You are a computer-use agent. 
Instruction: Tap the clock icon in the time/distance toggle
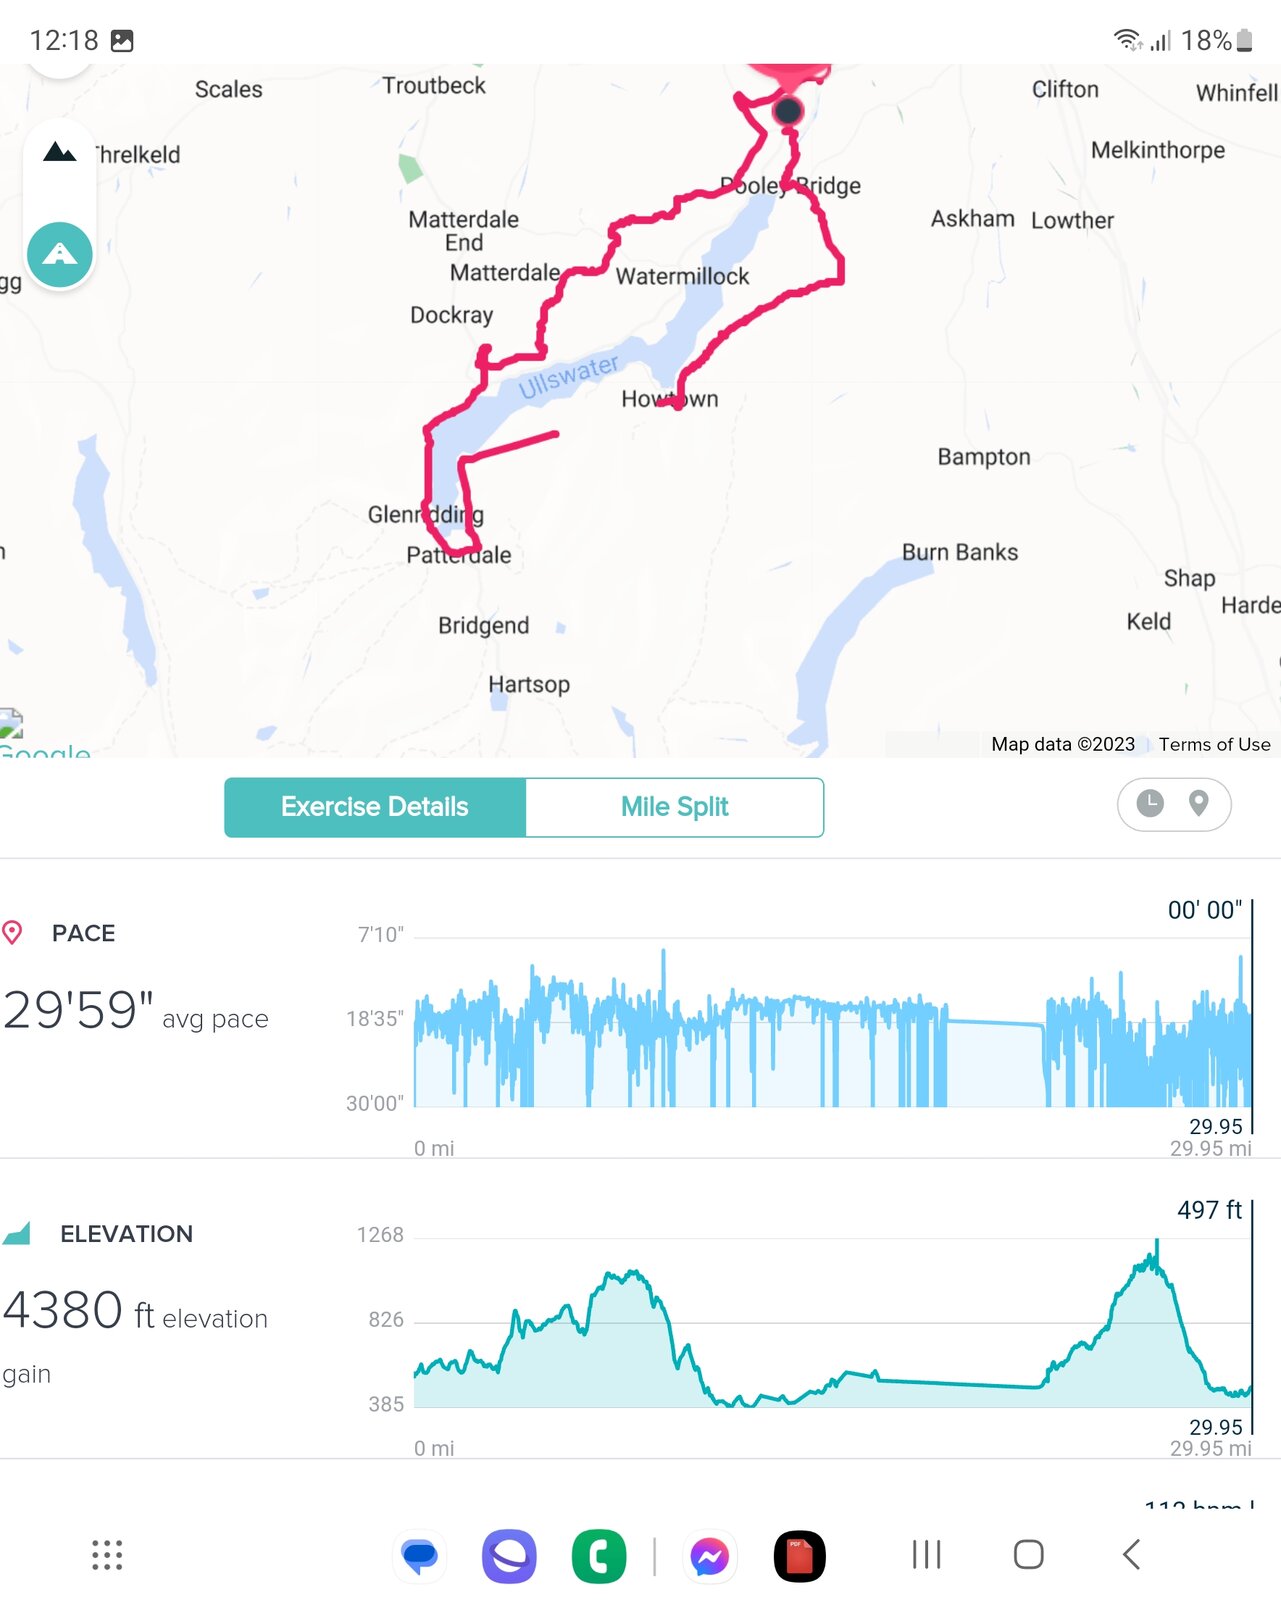[1150, 803]
